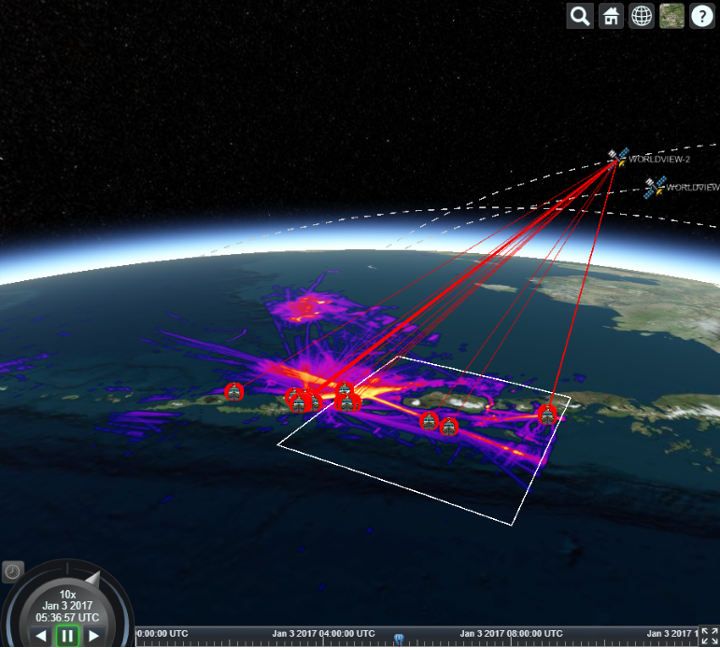This screenshot has height=648, width=720.
Task: Return to the home view
Action: click(611, 17)
